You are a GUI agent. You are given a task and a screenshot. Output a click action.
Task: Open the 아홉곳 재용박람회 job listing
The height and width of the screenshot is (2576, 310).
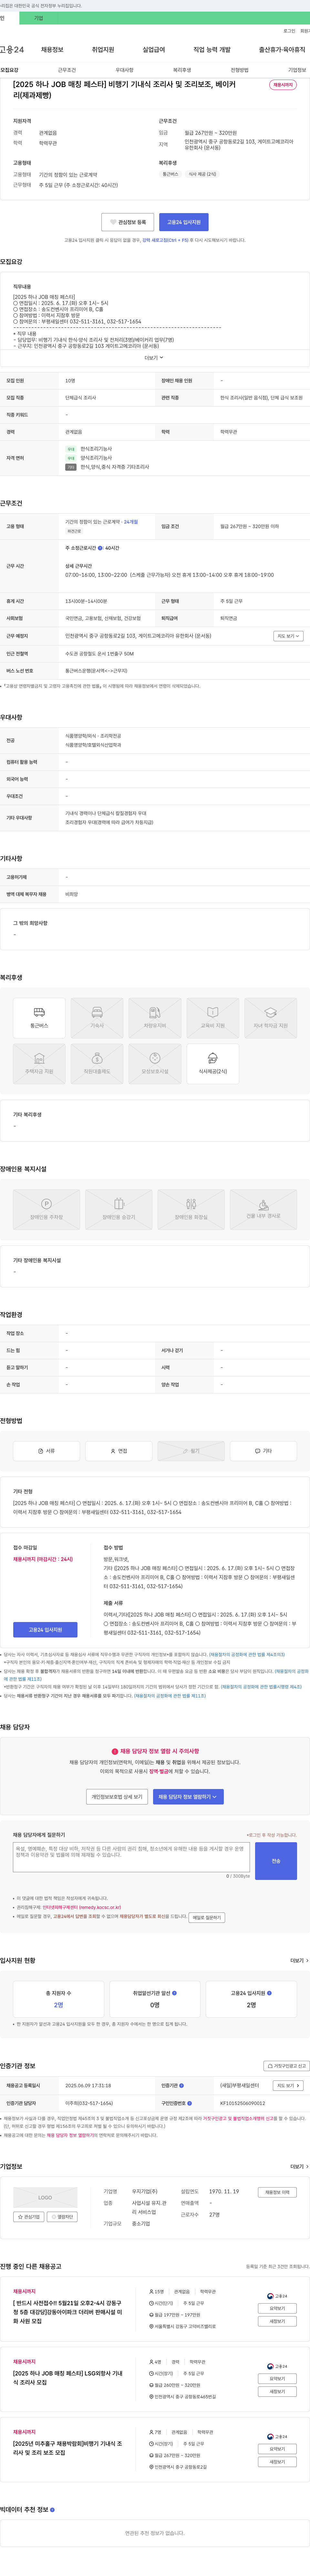tap(68, 2448)
